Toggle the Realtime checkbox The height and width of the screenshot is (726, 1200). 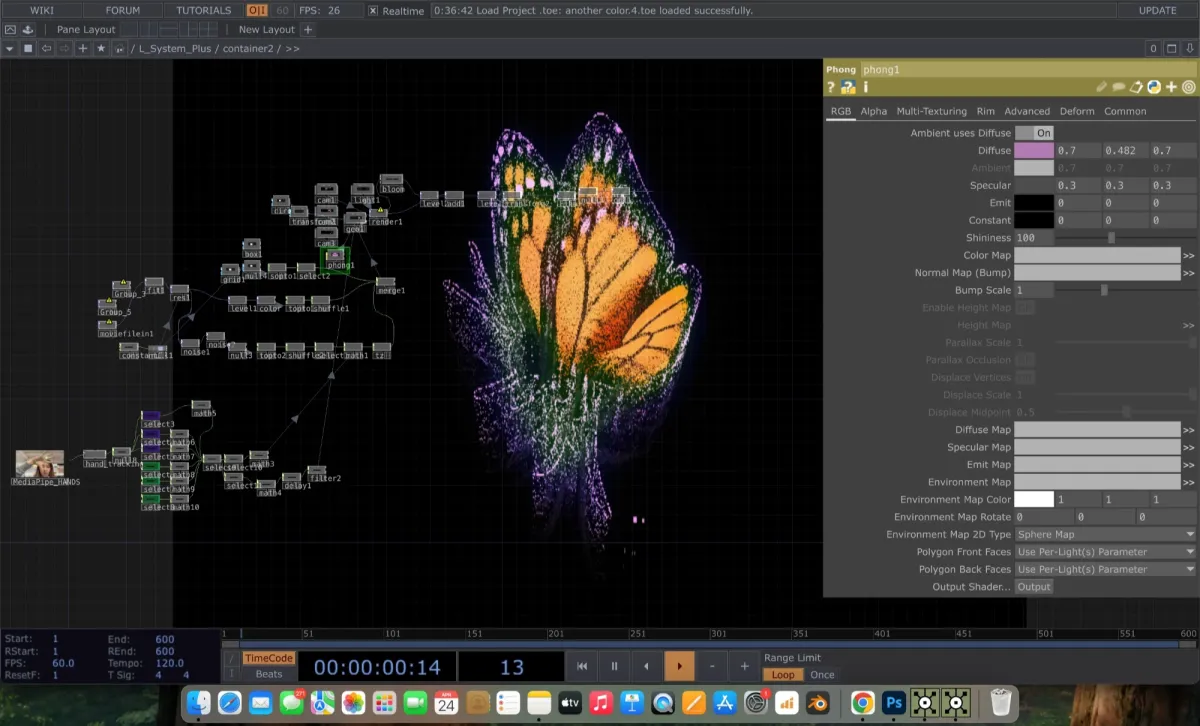[373, 11]
